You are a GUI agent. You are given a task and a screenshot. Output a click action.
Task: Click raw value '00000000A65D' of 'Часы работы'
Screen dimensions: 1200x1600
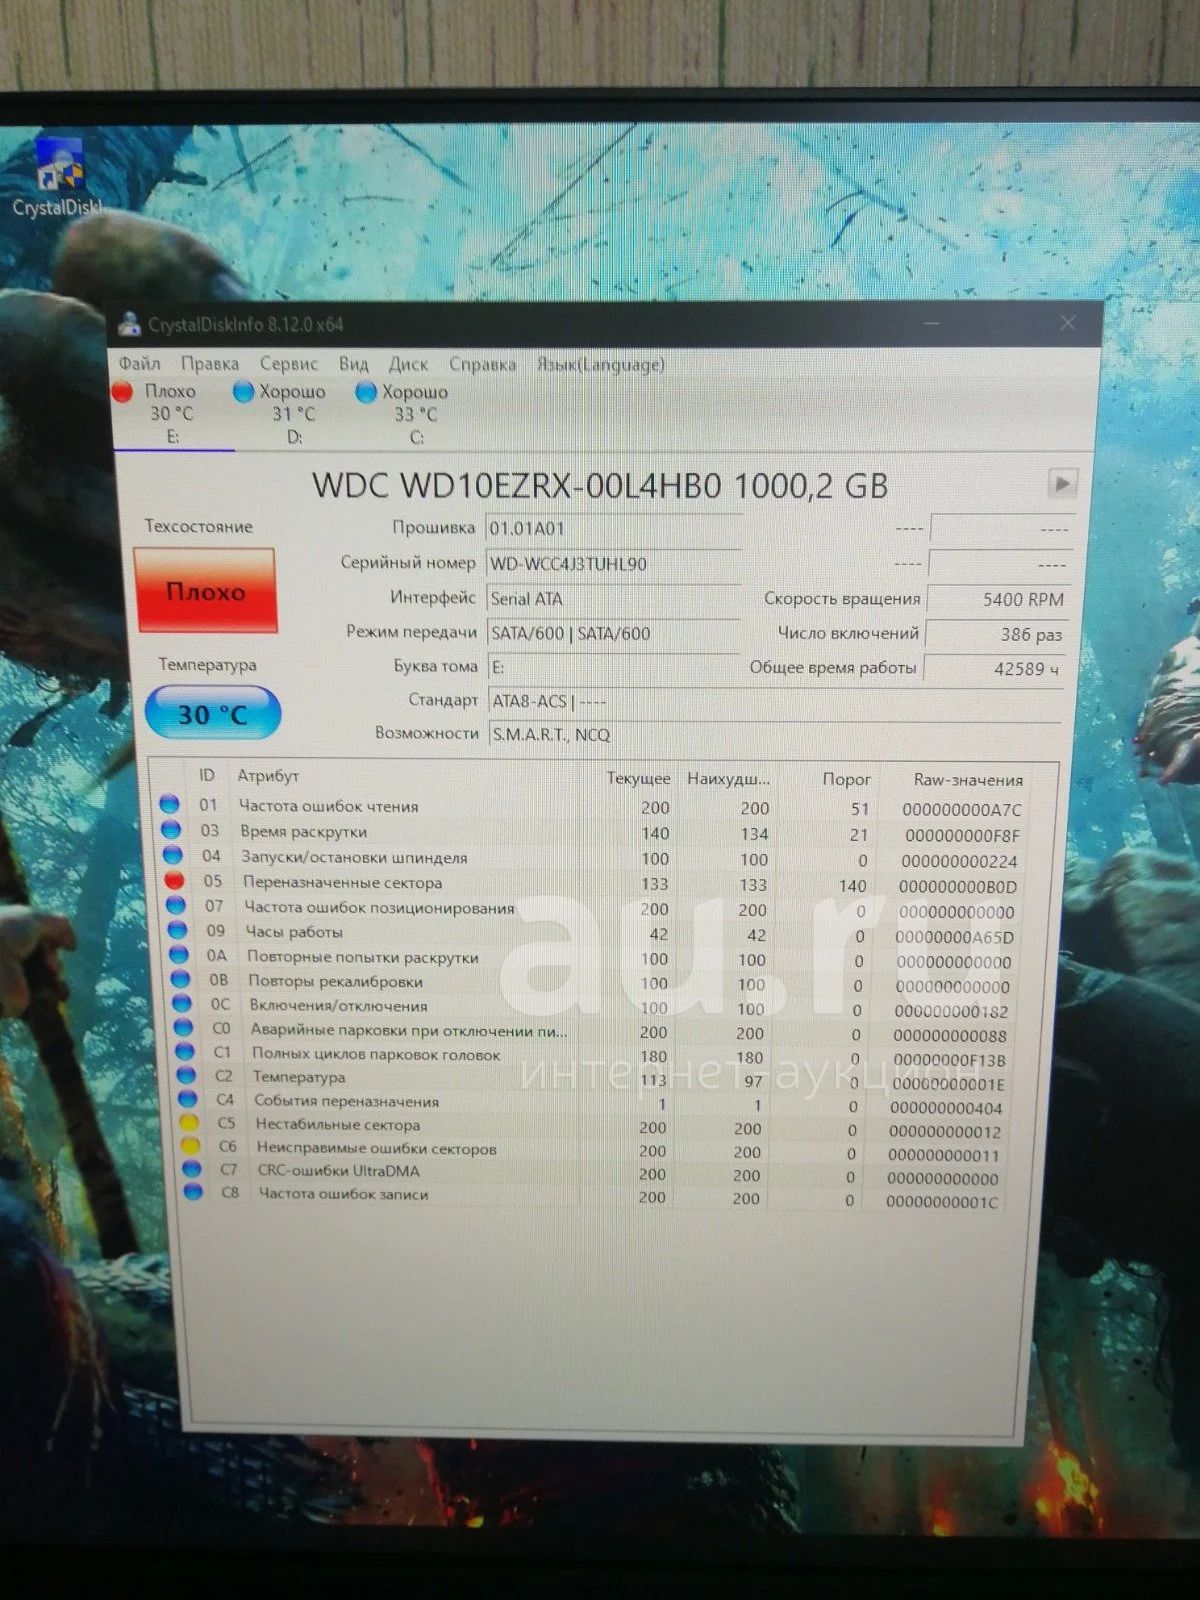(x=954, y=937)
